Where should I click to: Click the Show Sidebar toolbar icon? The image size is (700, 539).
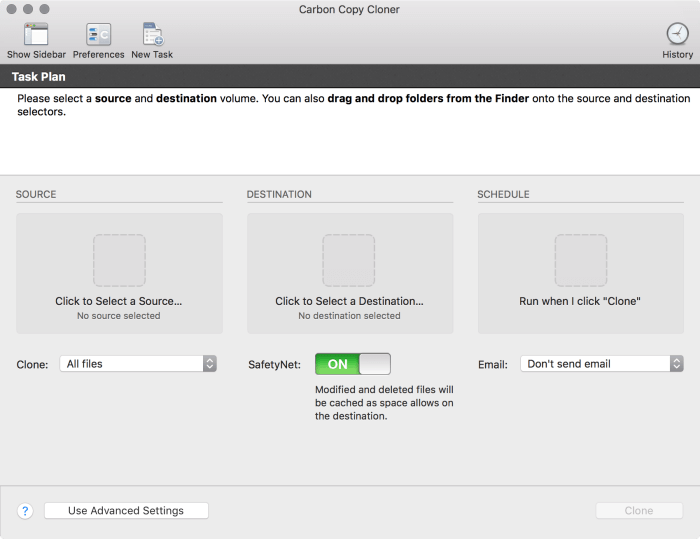(36, 34)
